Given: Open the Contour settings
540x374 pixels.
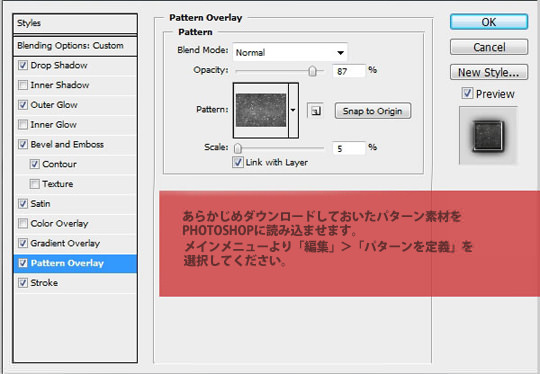Looking at the screenshot, I should 59,164.
